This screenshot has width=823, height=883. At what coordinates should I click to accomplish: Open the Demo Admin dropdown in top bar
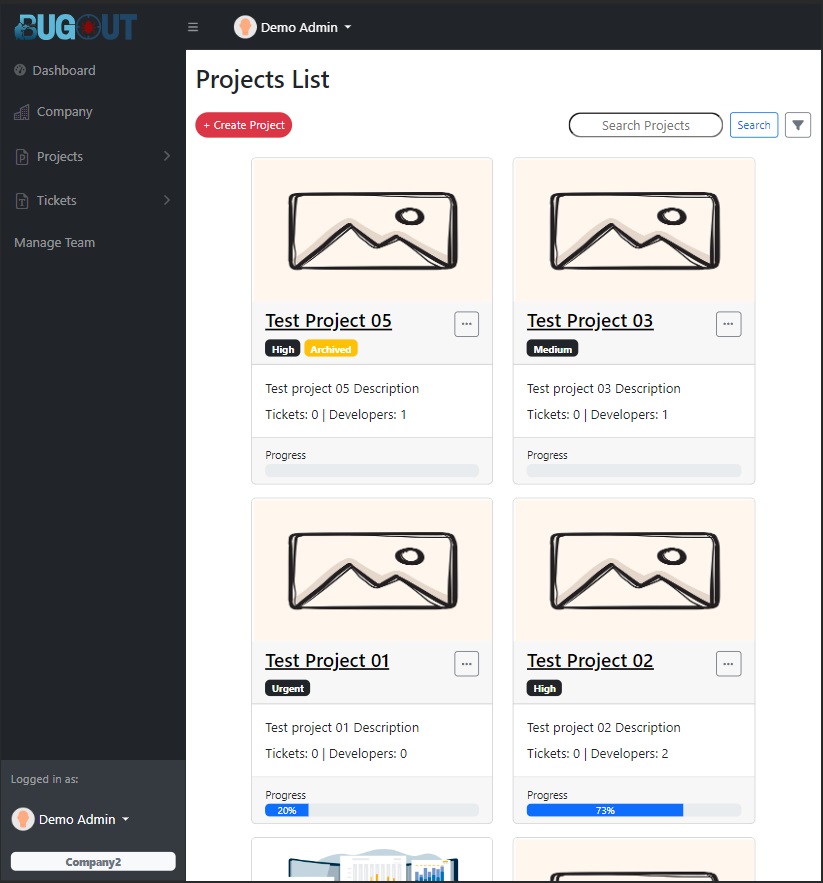tap(306, 27)
